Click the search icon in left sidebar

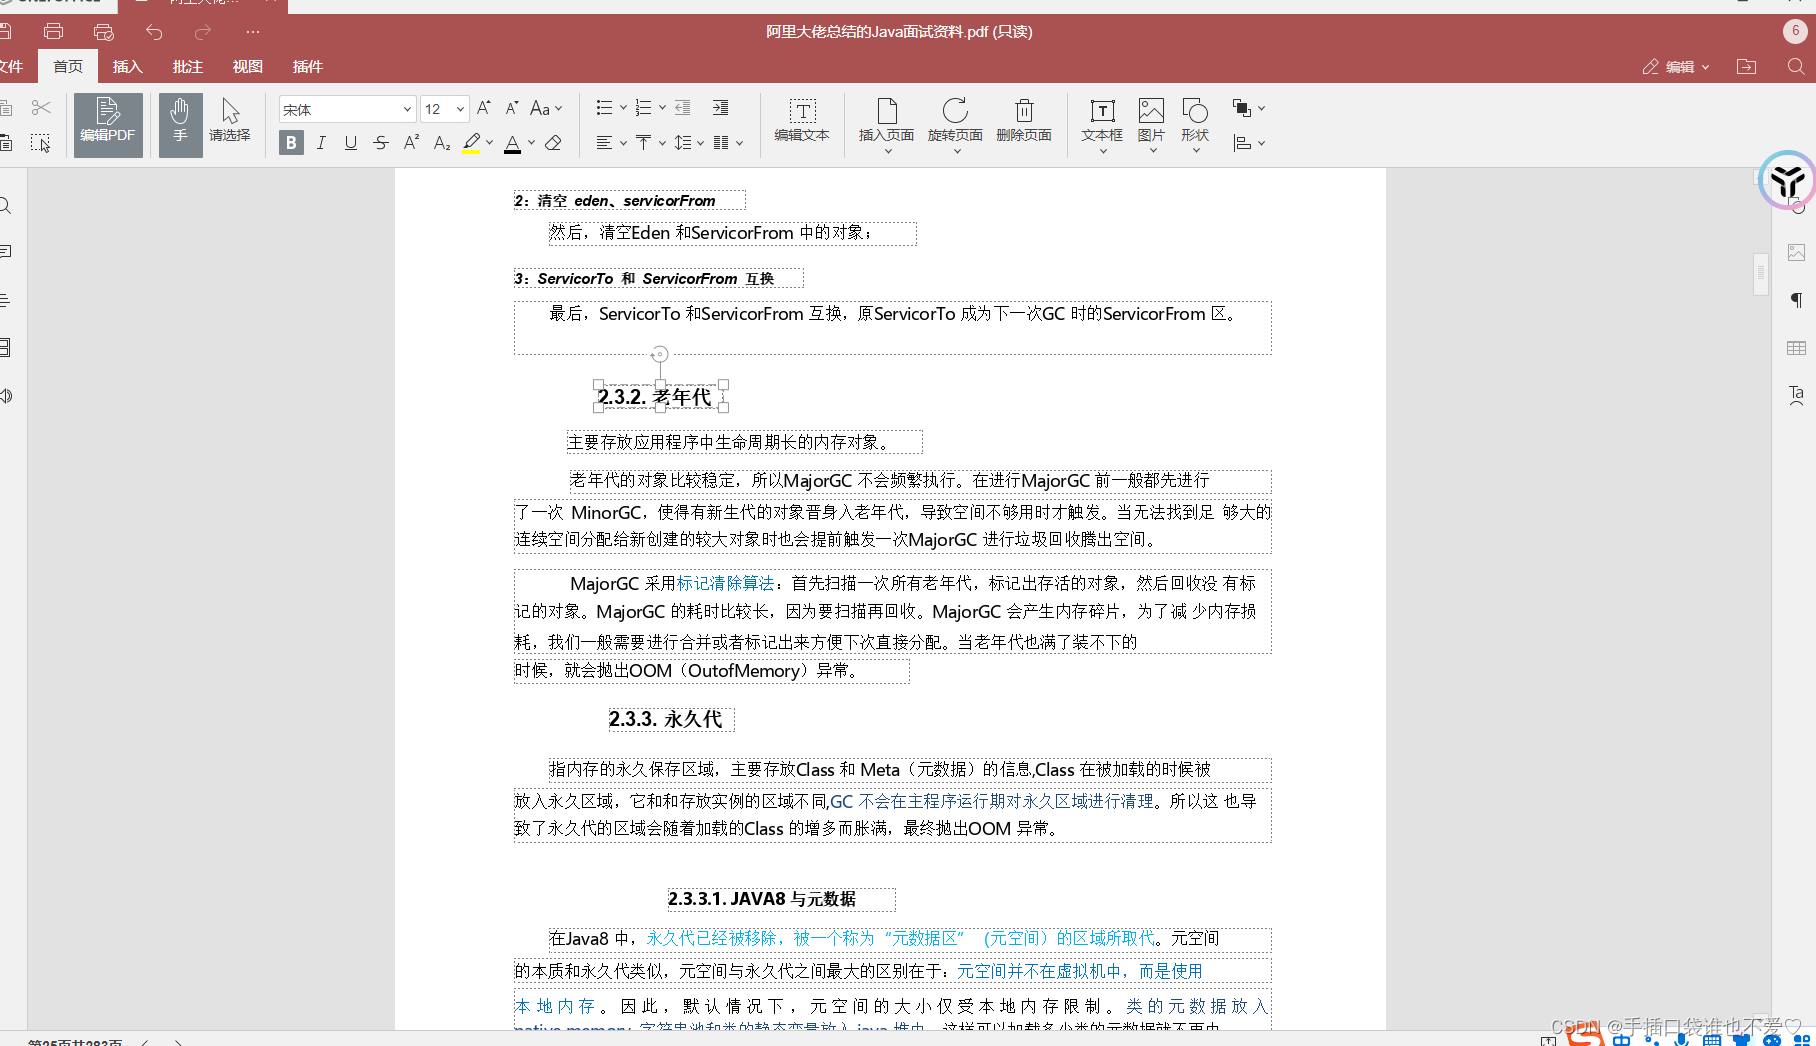pos(6,206)
